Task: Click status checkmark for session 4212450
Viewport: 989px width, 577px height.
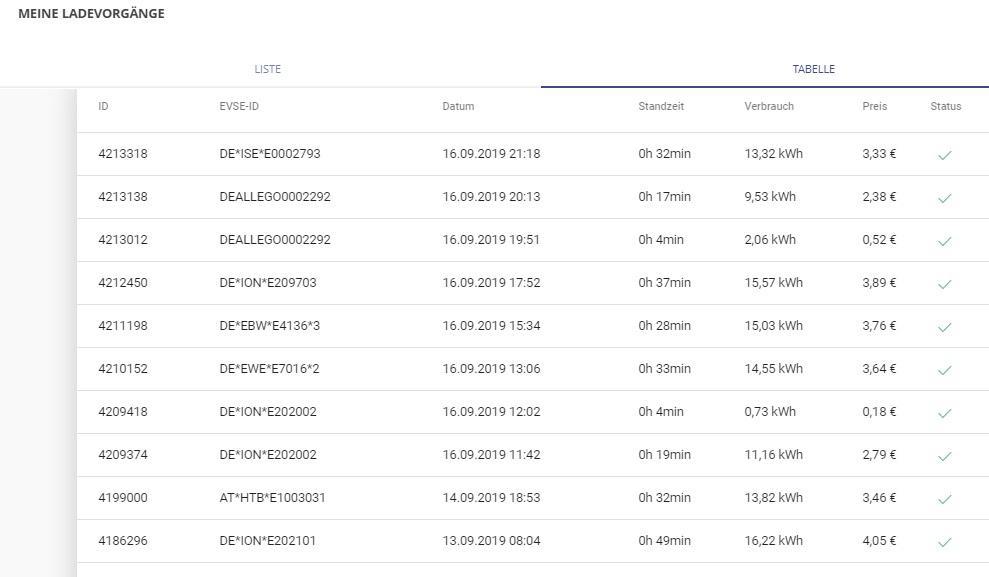Action: click(x=944, y=284)
